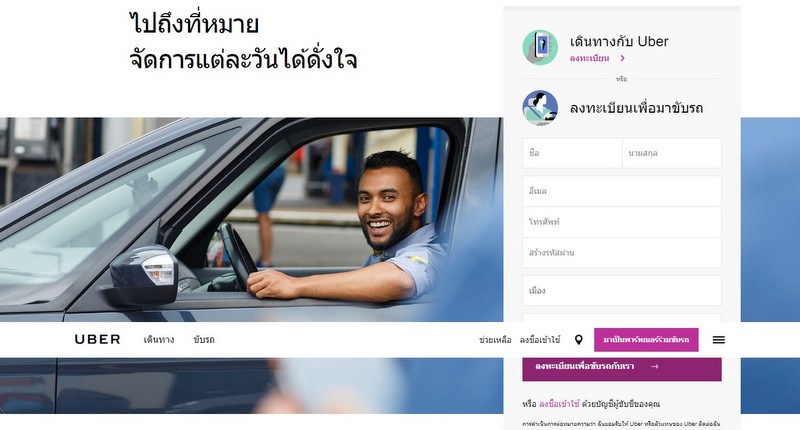Open the location pin city selector
Viewport: 800px width, 430px height.
tap(579, 340)
